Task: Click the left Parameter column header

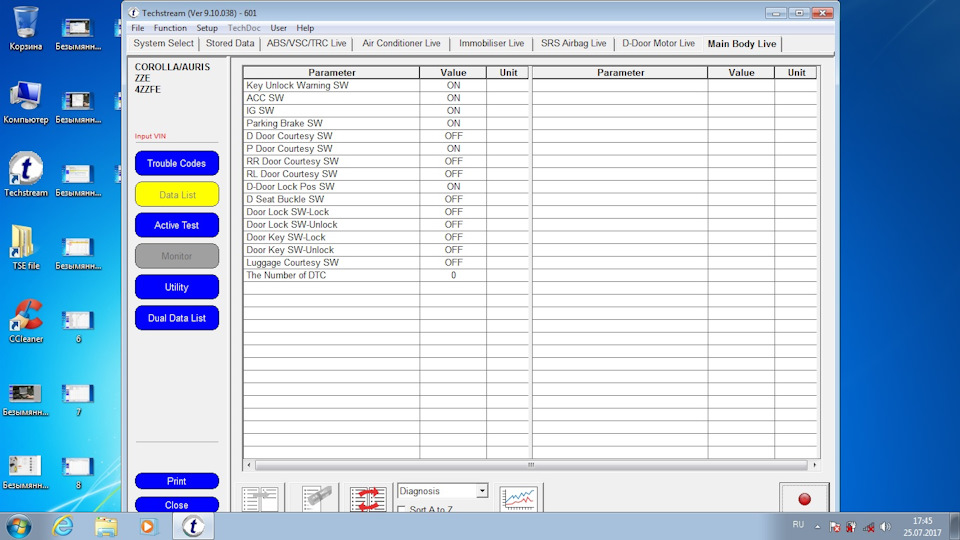Action: [x=331, y=72]
